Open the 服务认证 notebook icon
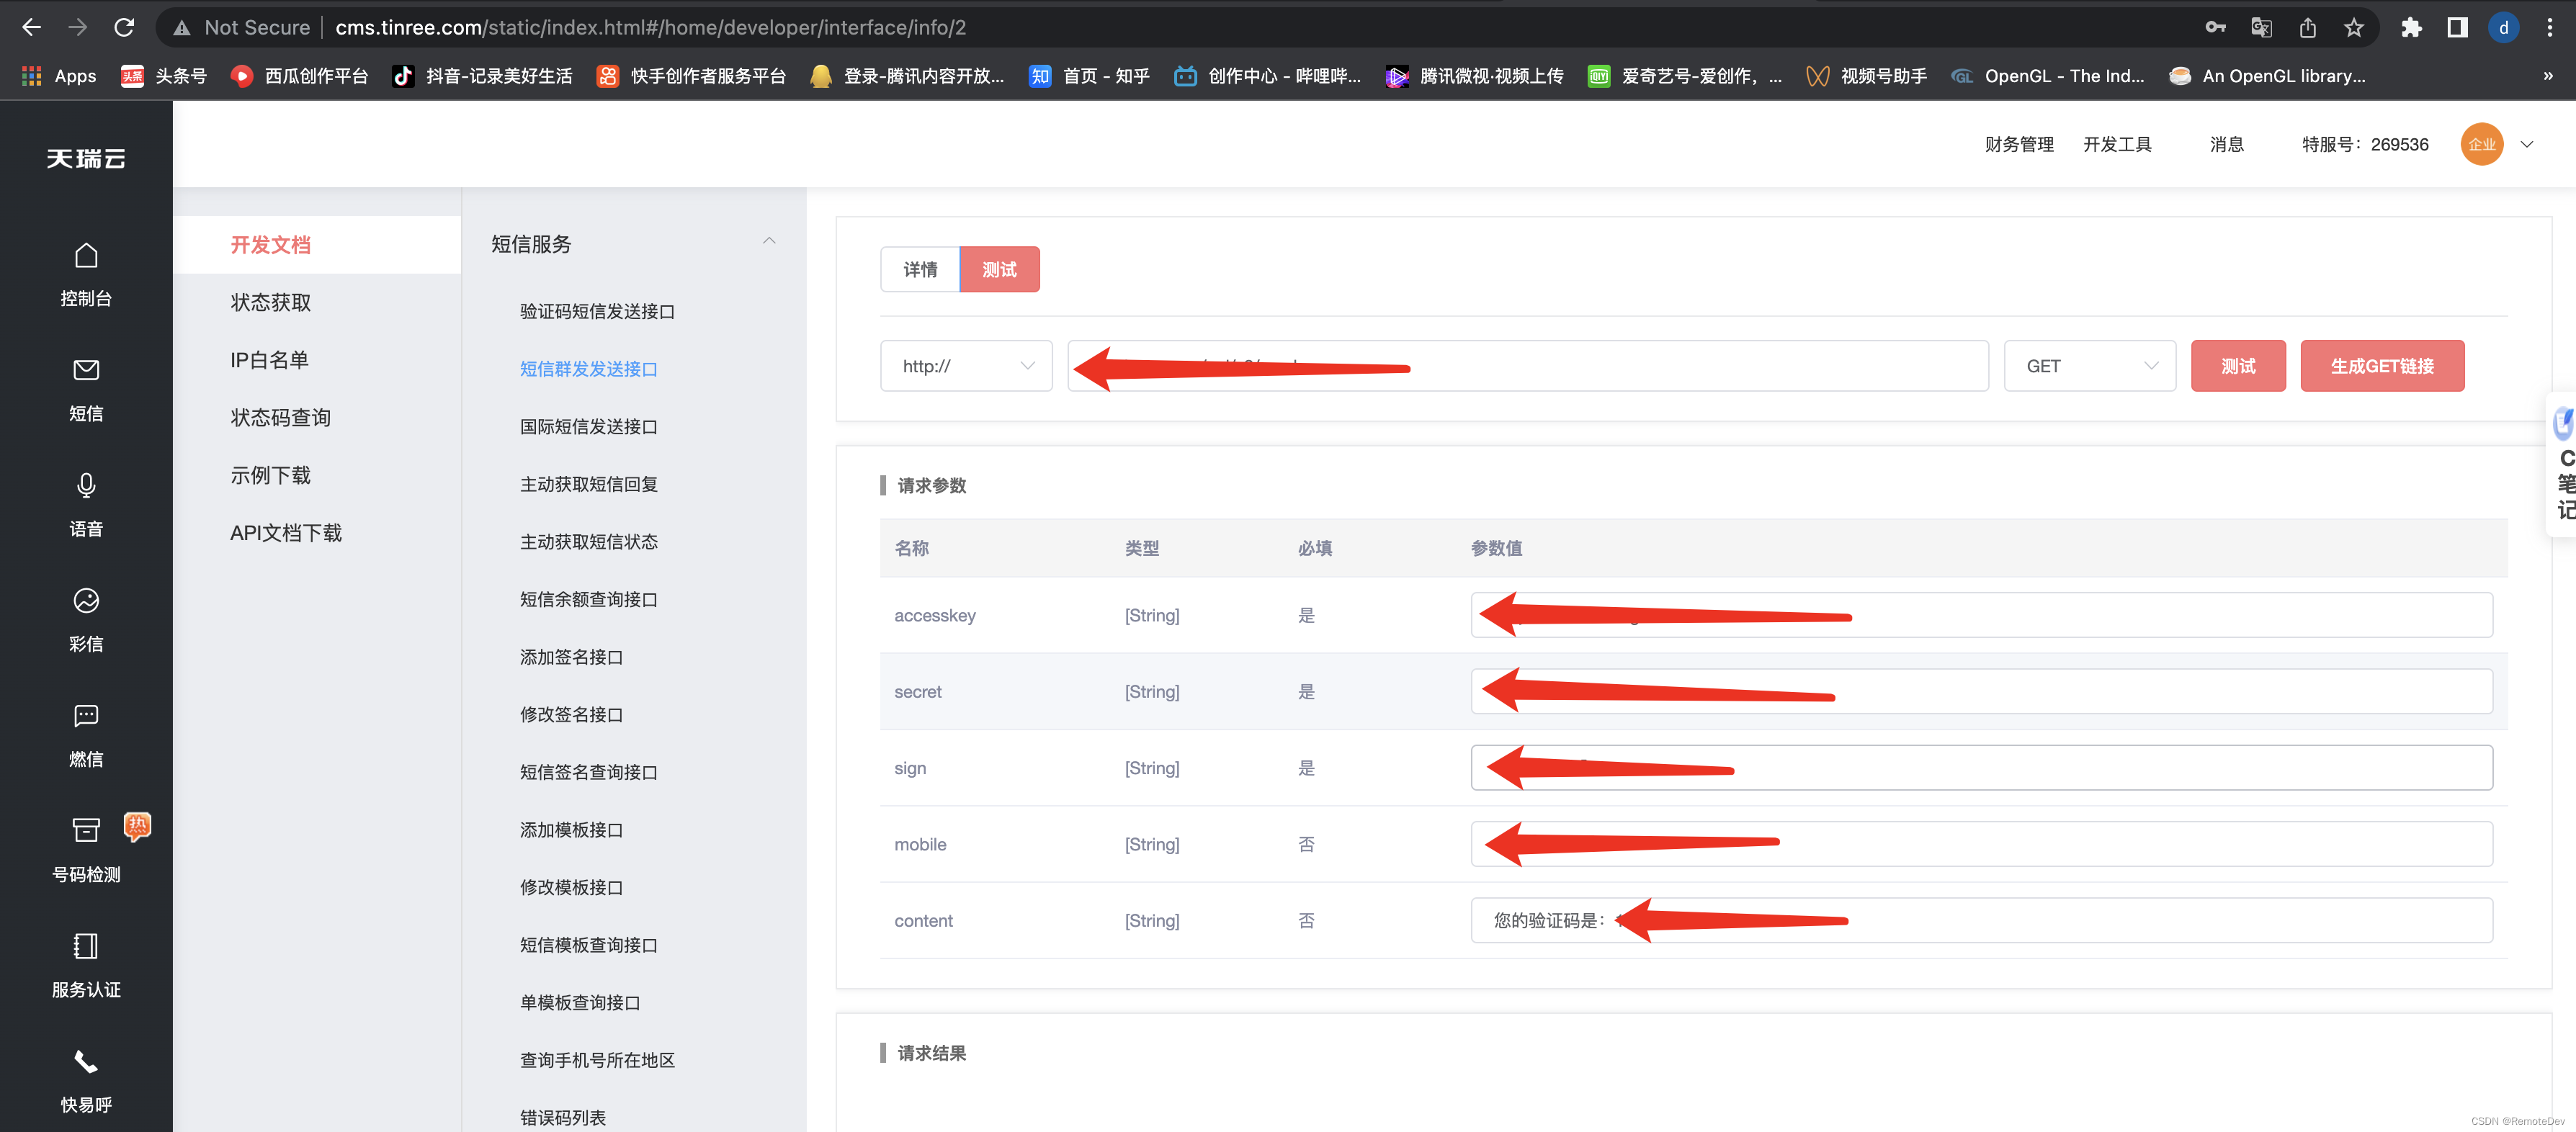 pos(86,946)
